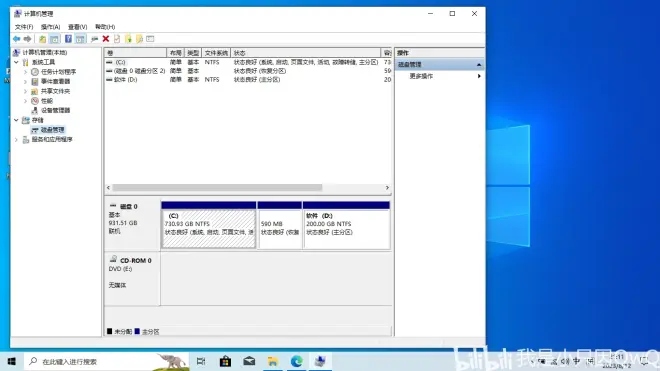This screenshot has height=371, width=660.
Task: Select the 软件 (D:) row in volume list
Action: (x=248, y=80)
